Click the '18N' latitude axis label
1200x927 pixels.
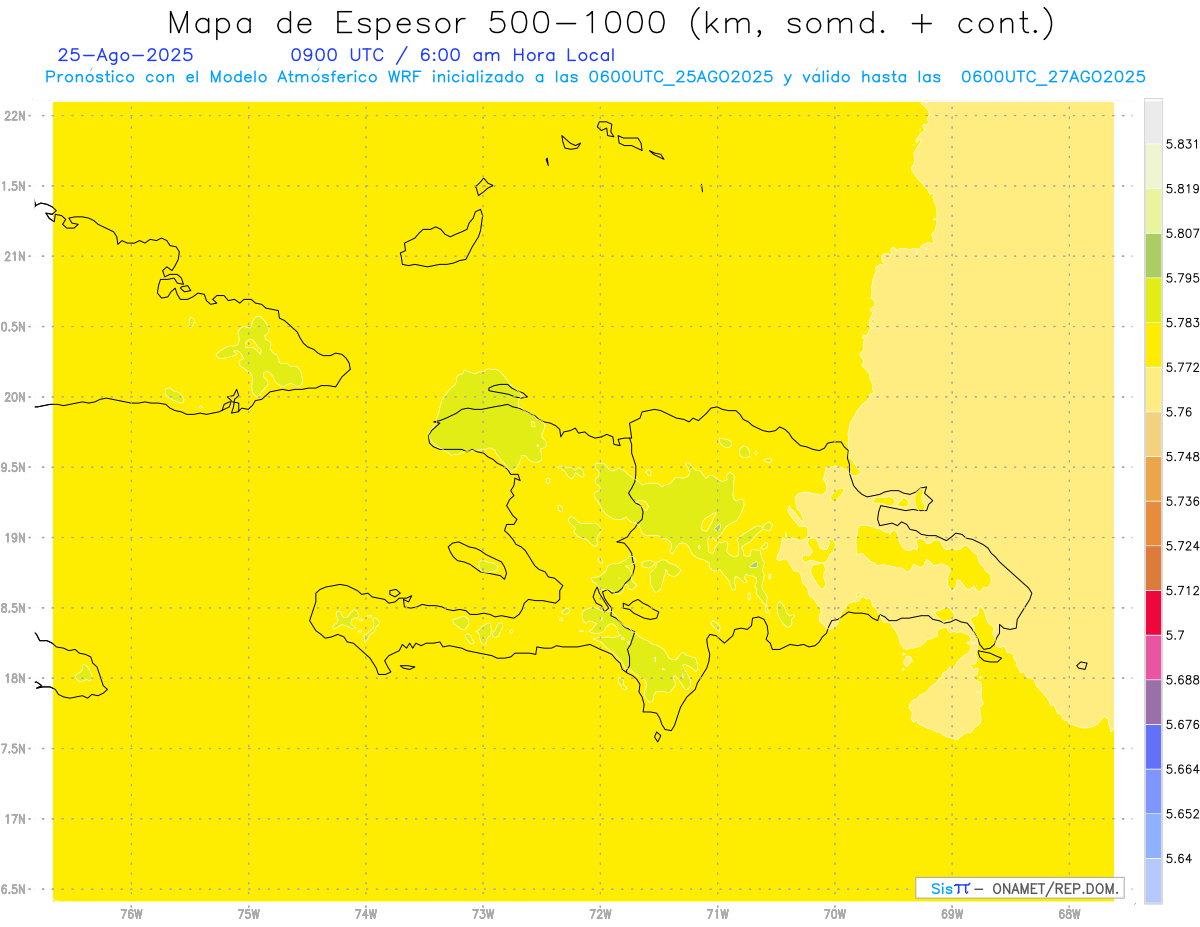pos(14,678)
